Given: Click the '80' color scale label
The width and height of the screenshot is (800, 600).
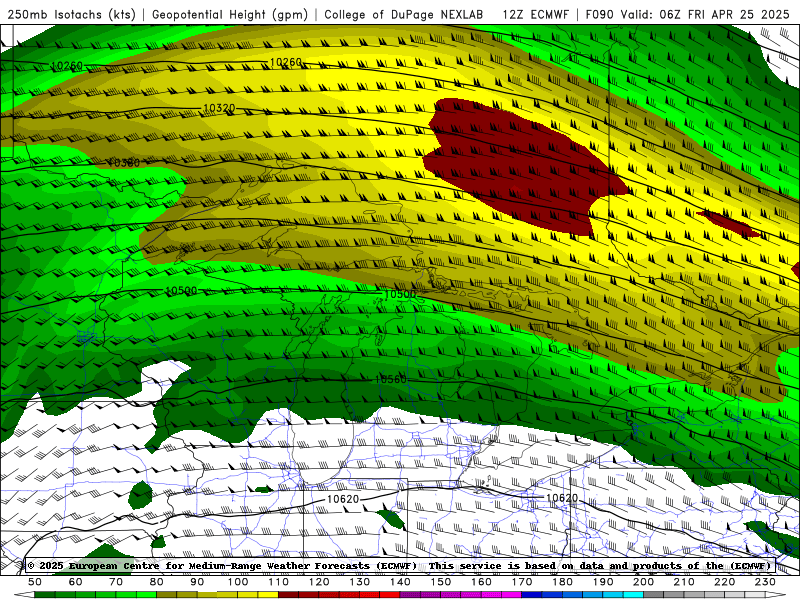Looking at the screenshot, I should [x=157, y=582].
